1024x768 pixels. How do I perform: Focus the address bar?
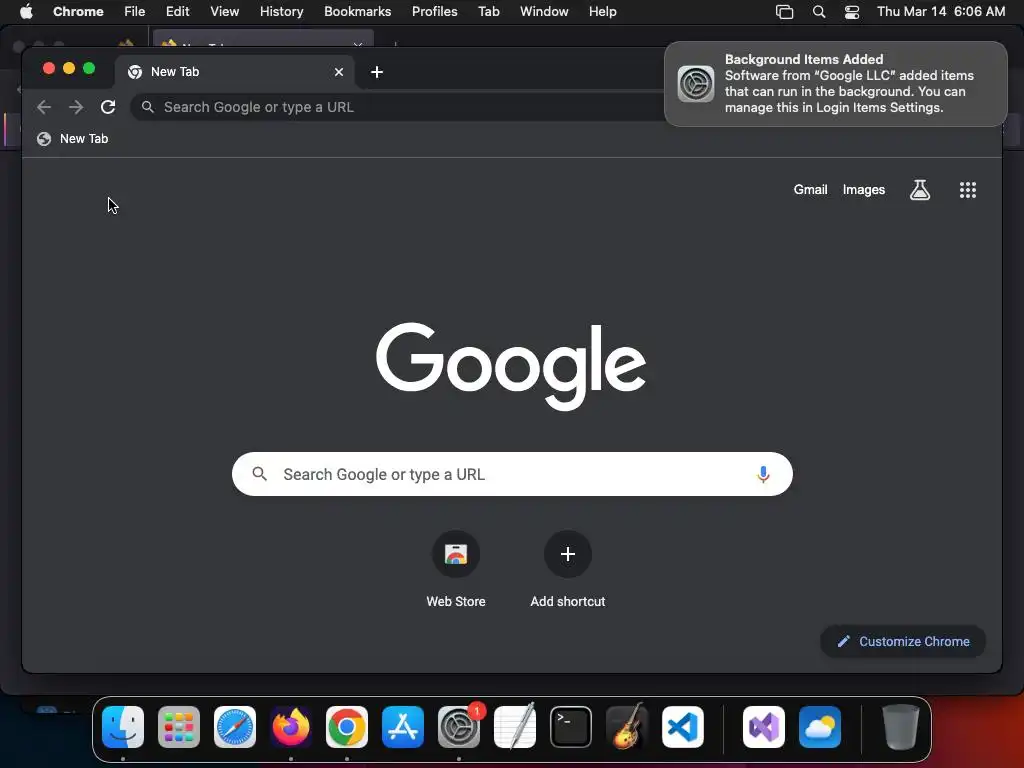click(x=398, y=107)
